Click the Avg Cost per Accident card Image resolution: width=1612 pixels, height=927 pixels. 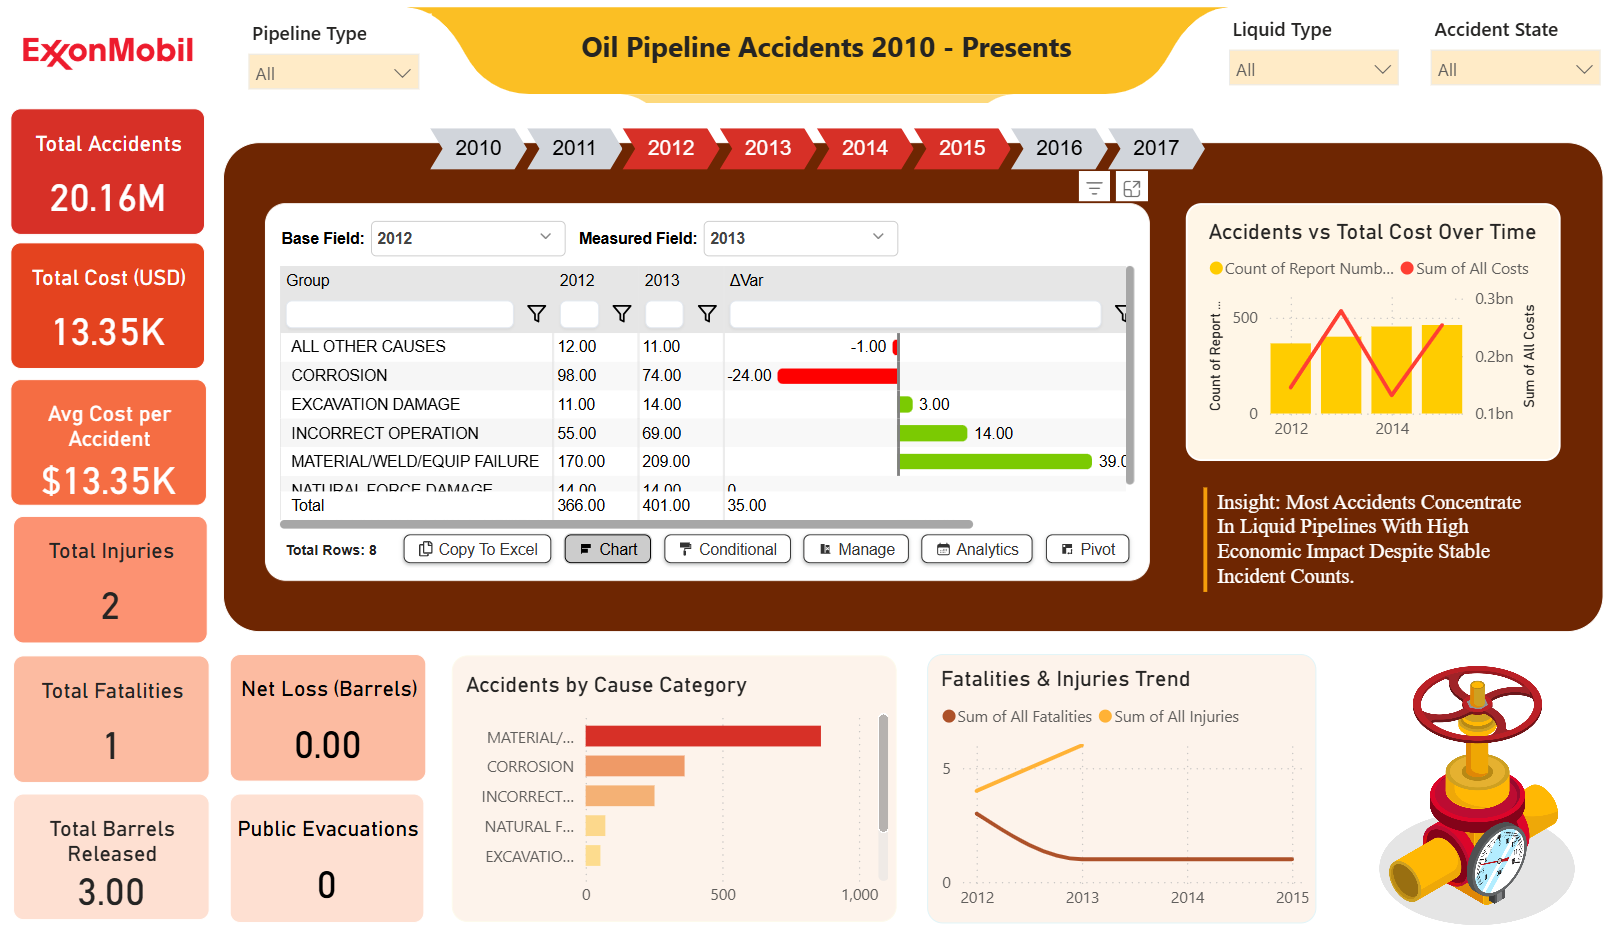tap(109, 443)
